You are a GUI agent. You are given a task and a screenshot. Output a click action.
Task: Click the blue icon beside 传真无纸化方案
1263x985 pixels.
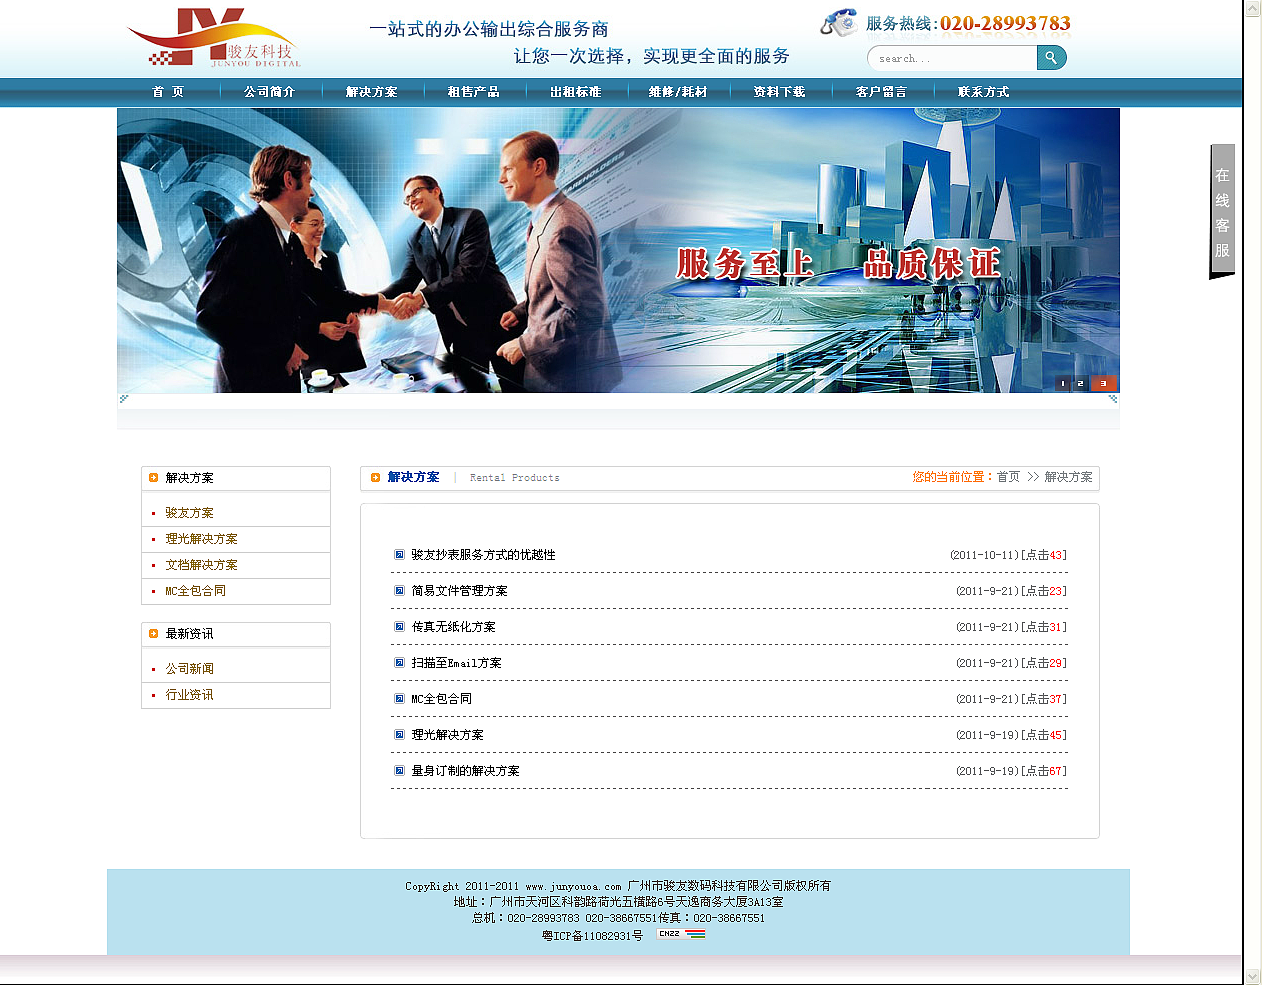(x=399, y=626)
